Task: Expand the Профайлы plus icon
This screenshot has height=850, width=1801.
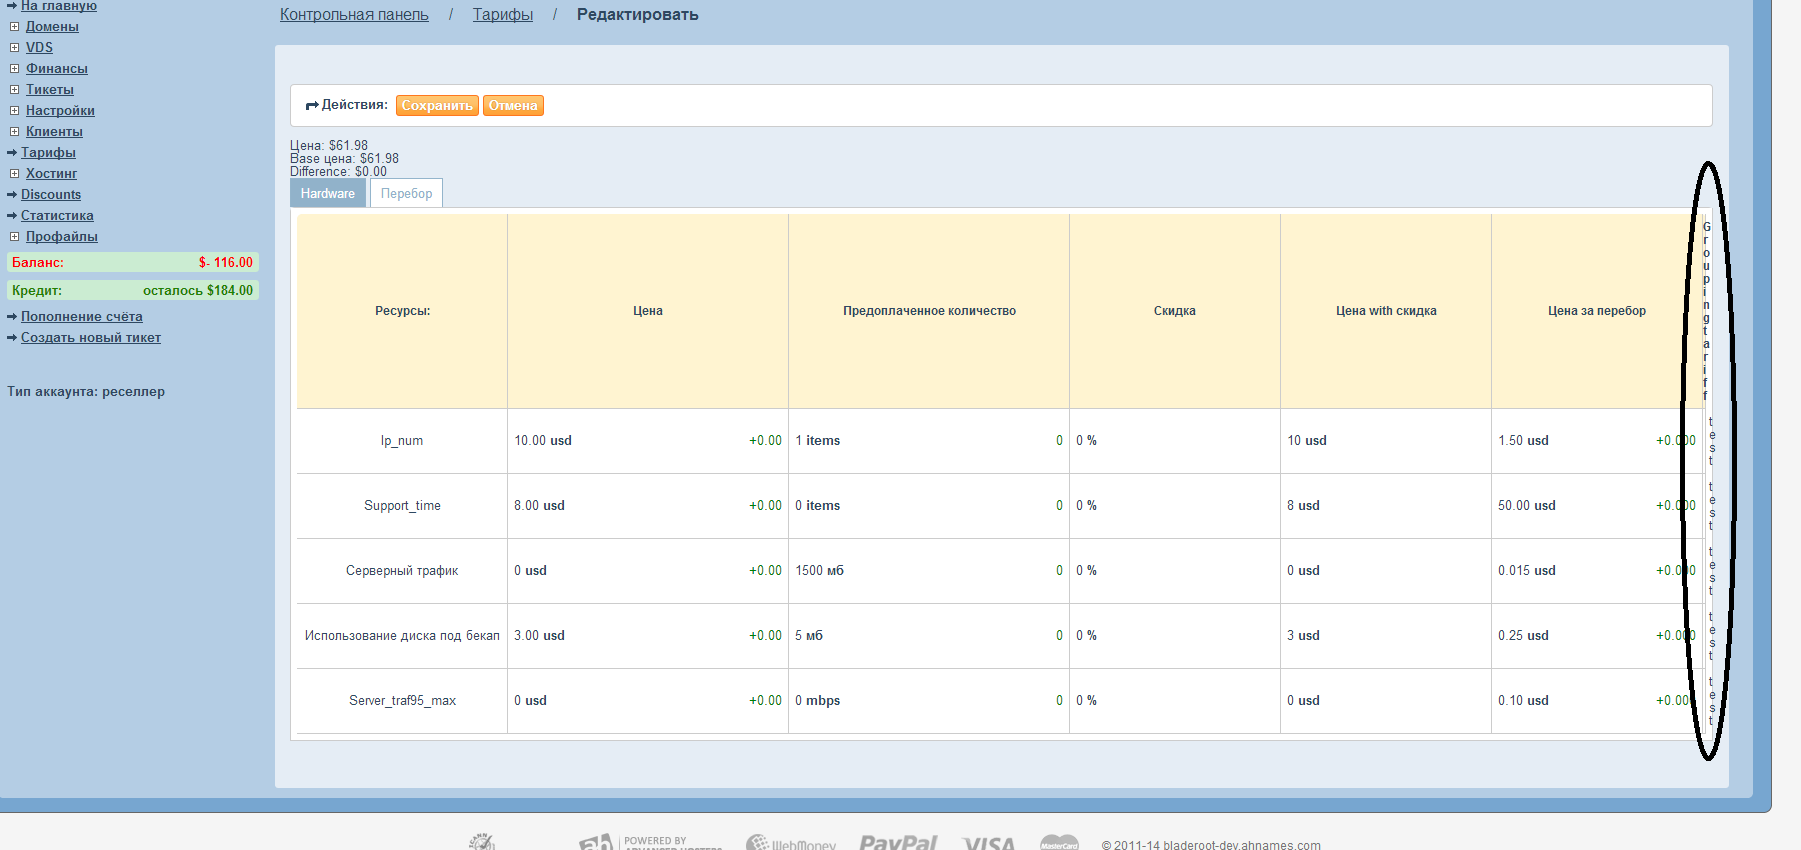Action: pyautogui.click(x=15, y=237)
